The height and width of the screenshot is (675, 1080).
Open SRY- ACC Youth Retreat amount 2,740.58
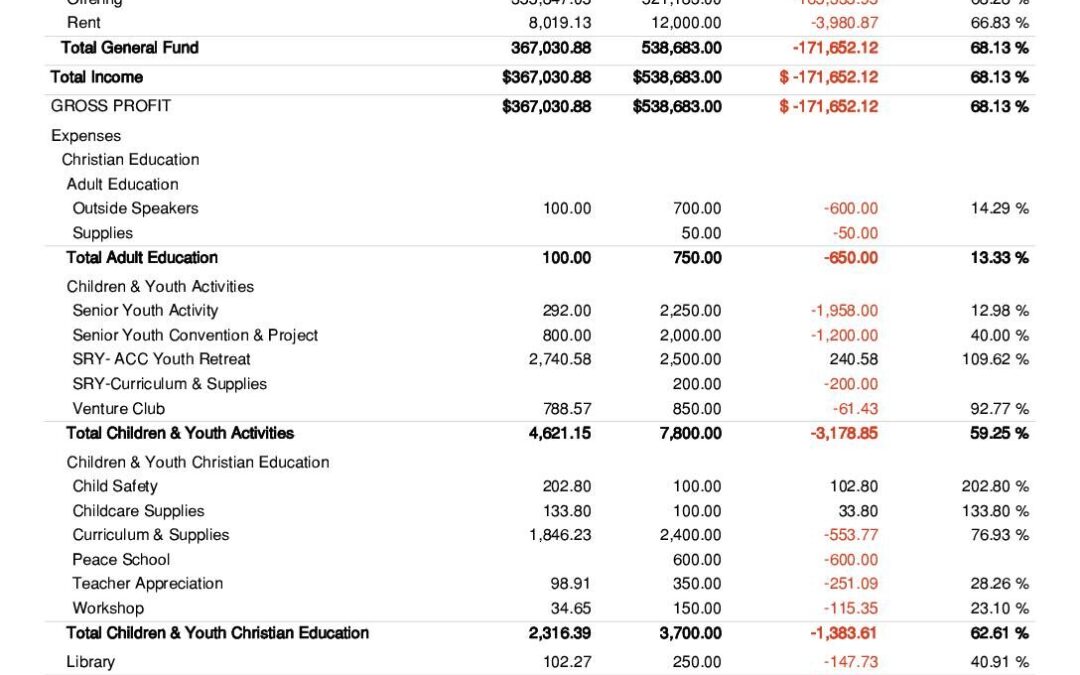click(560, 360)
